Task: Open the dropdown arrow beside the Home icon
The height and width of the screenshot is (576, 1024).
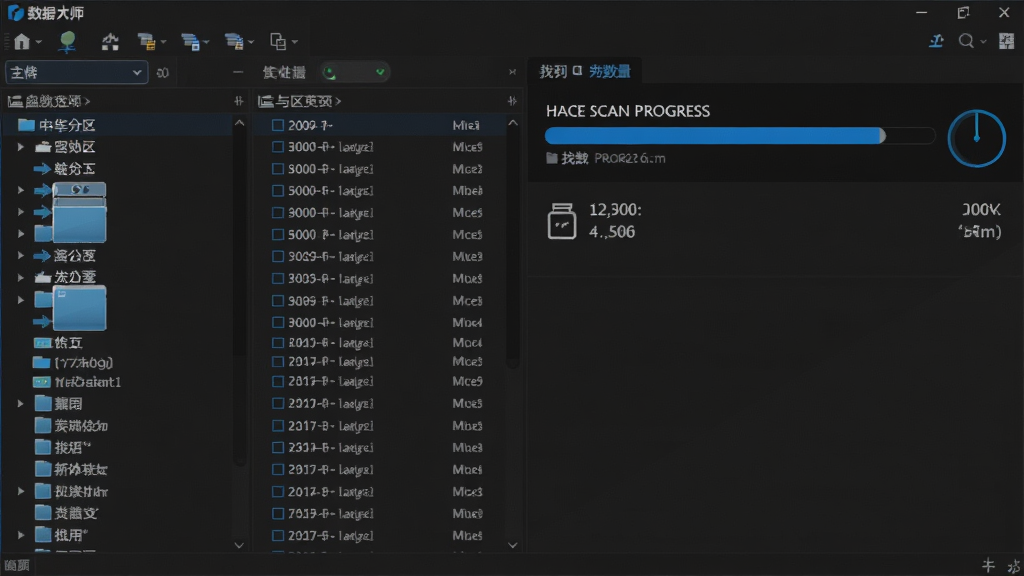Action: [39, 42]
